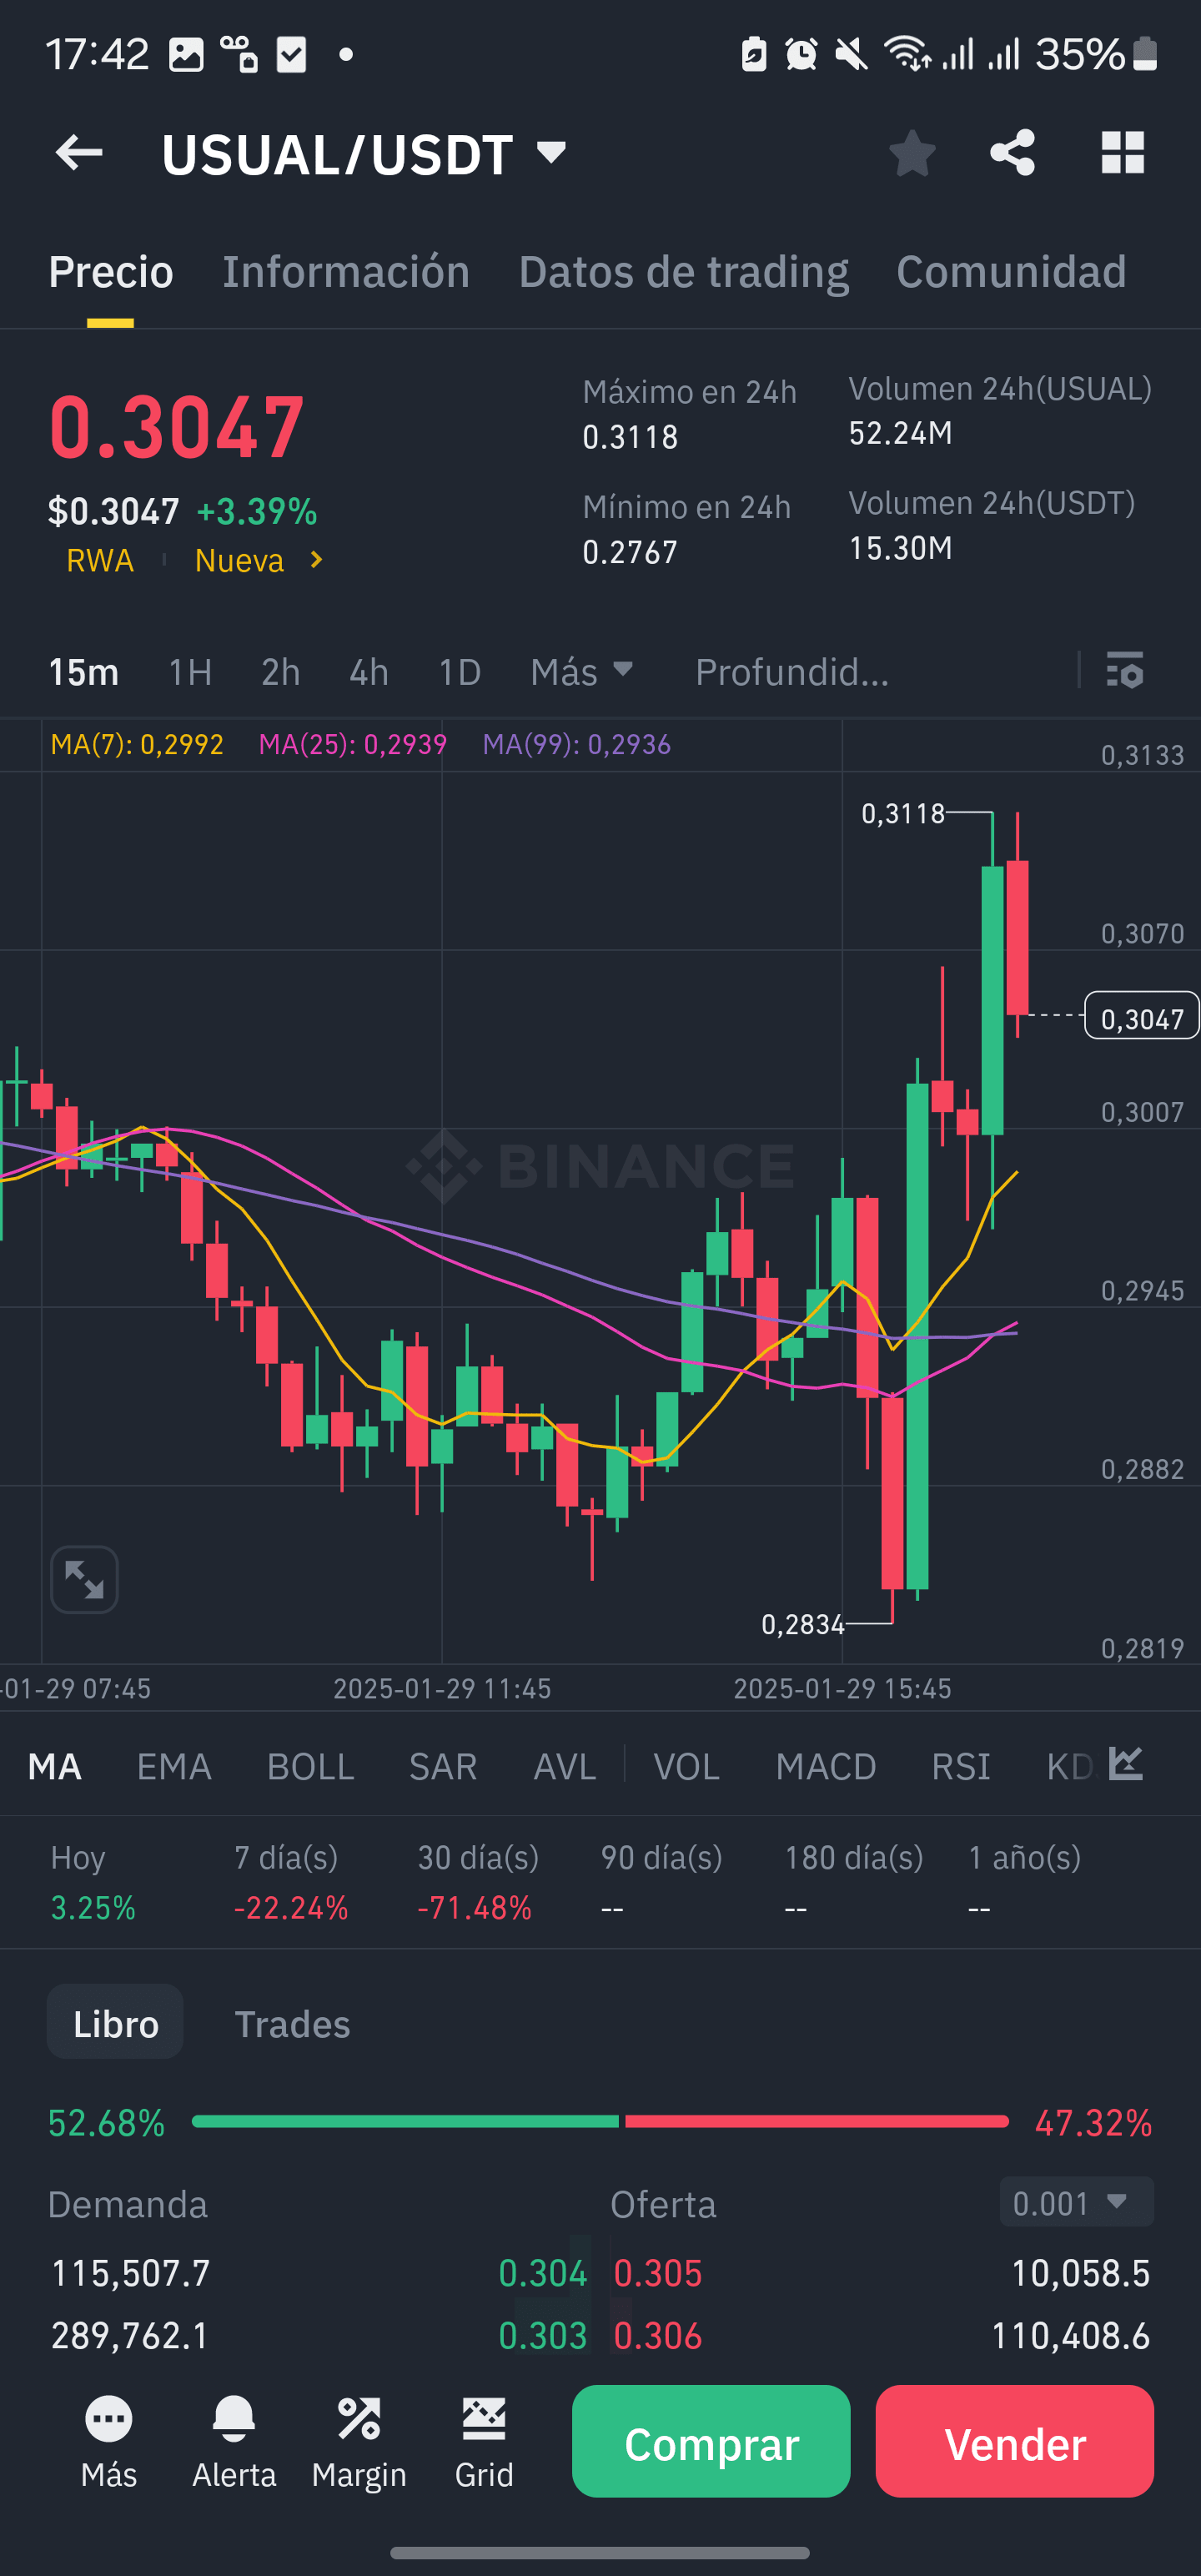Switch to the Datos de trading tab
Image resolution: width=1201 pixels, height=2576 pixels.
(x=684, y=272)
